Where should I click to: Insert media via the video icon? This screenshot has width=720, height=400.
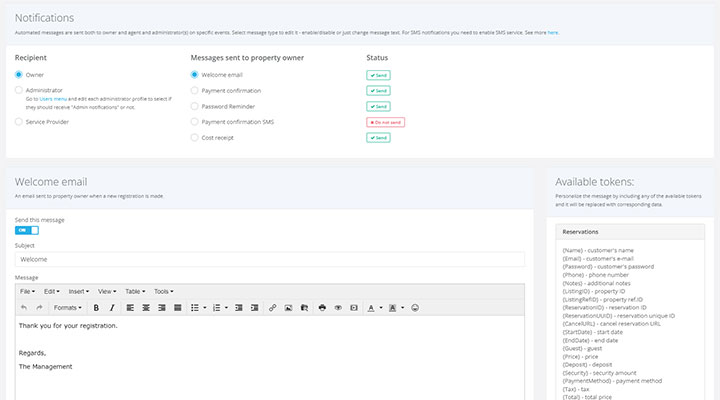pos(354,308)
